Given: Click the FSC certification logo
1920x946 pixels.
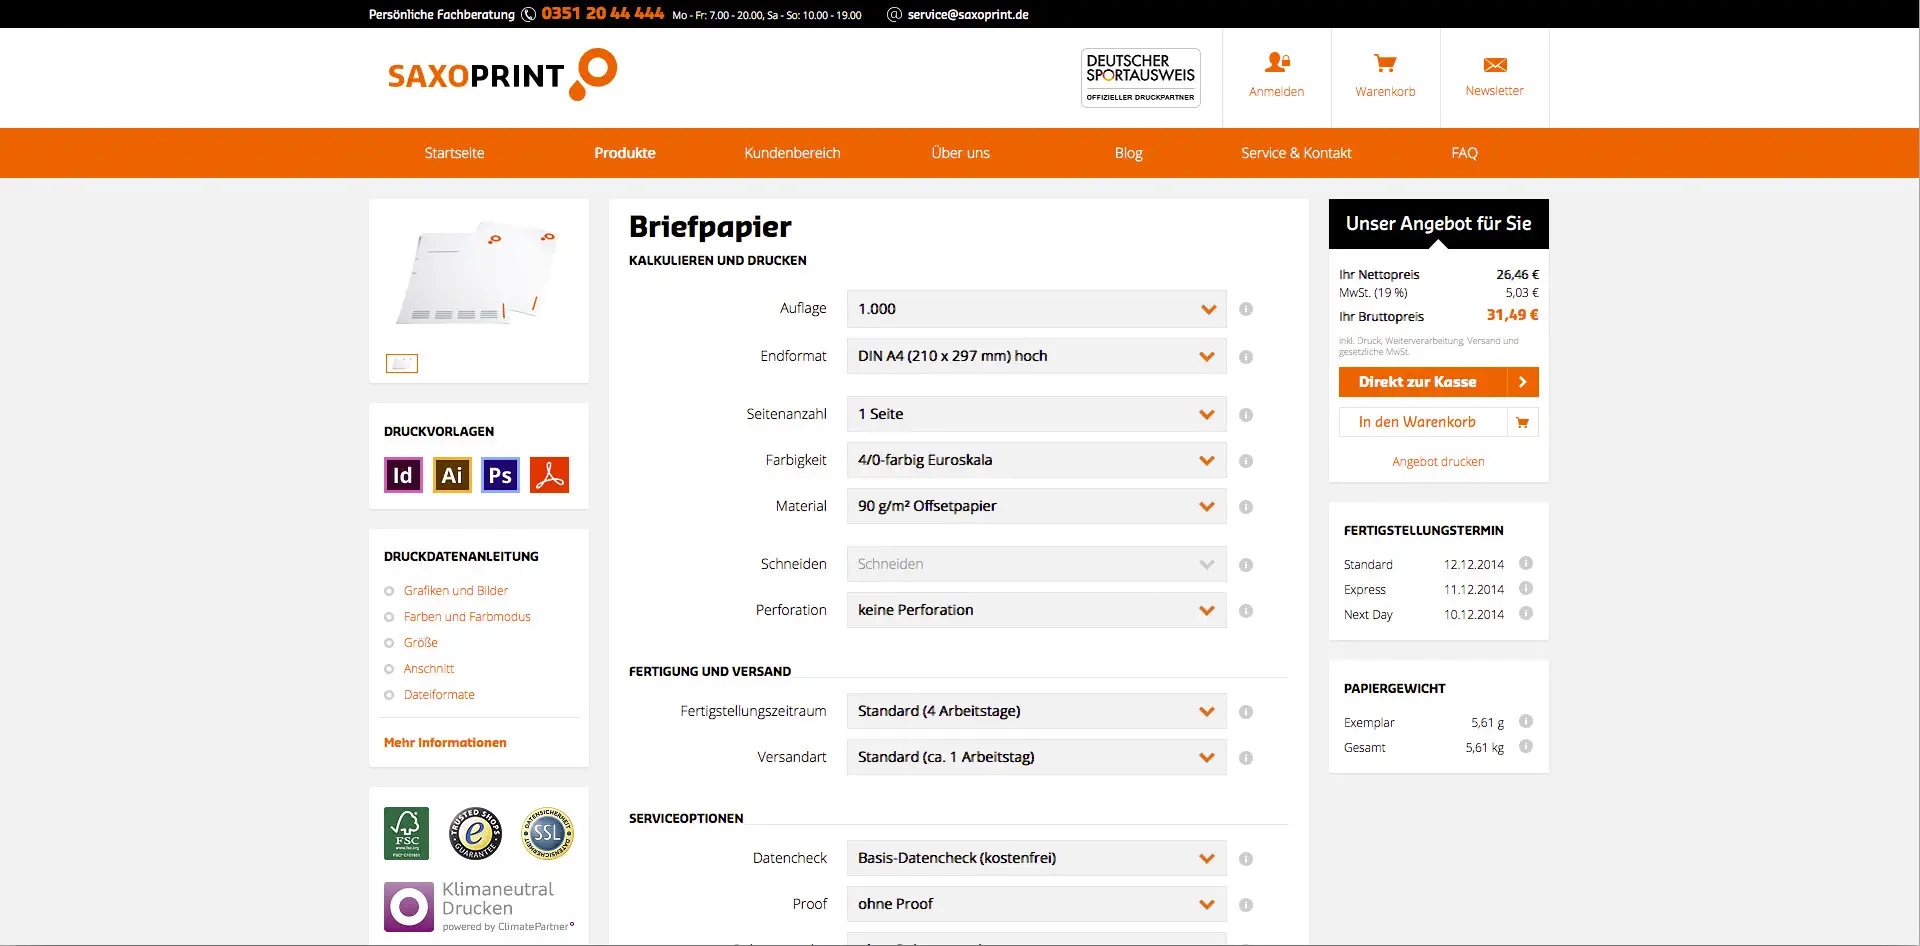Looking at the screenshot, I should pos(407,833).
